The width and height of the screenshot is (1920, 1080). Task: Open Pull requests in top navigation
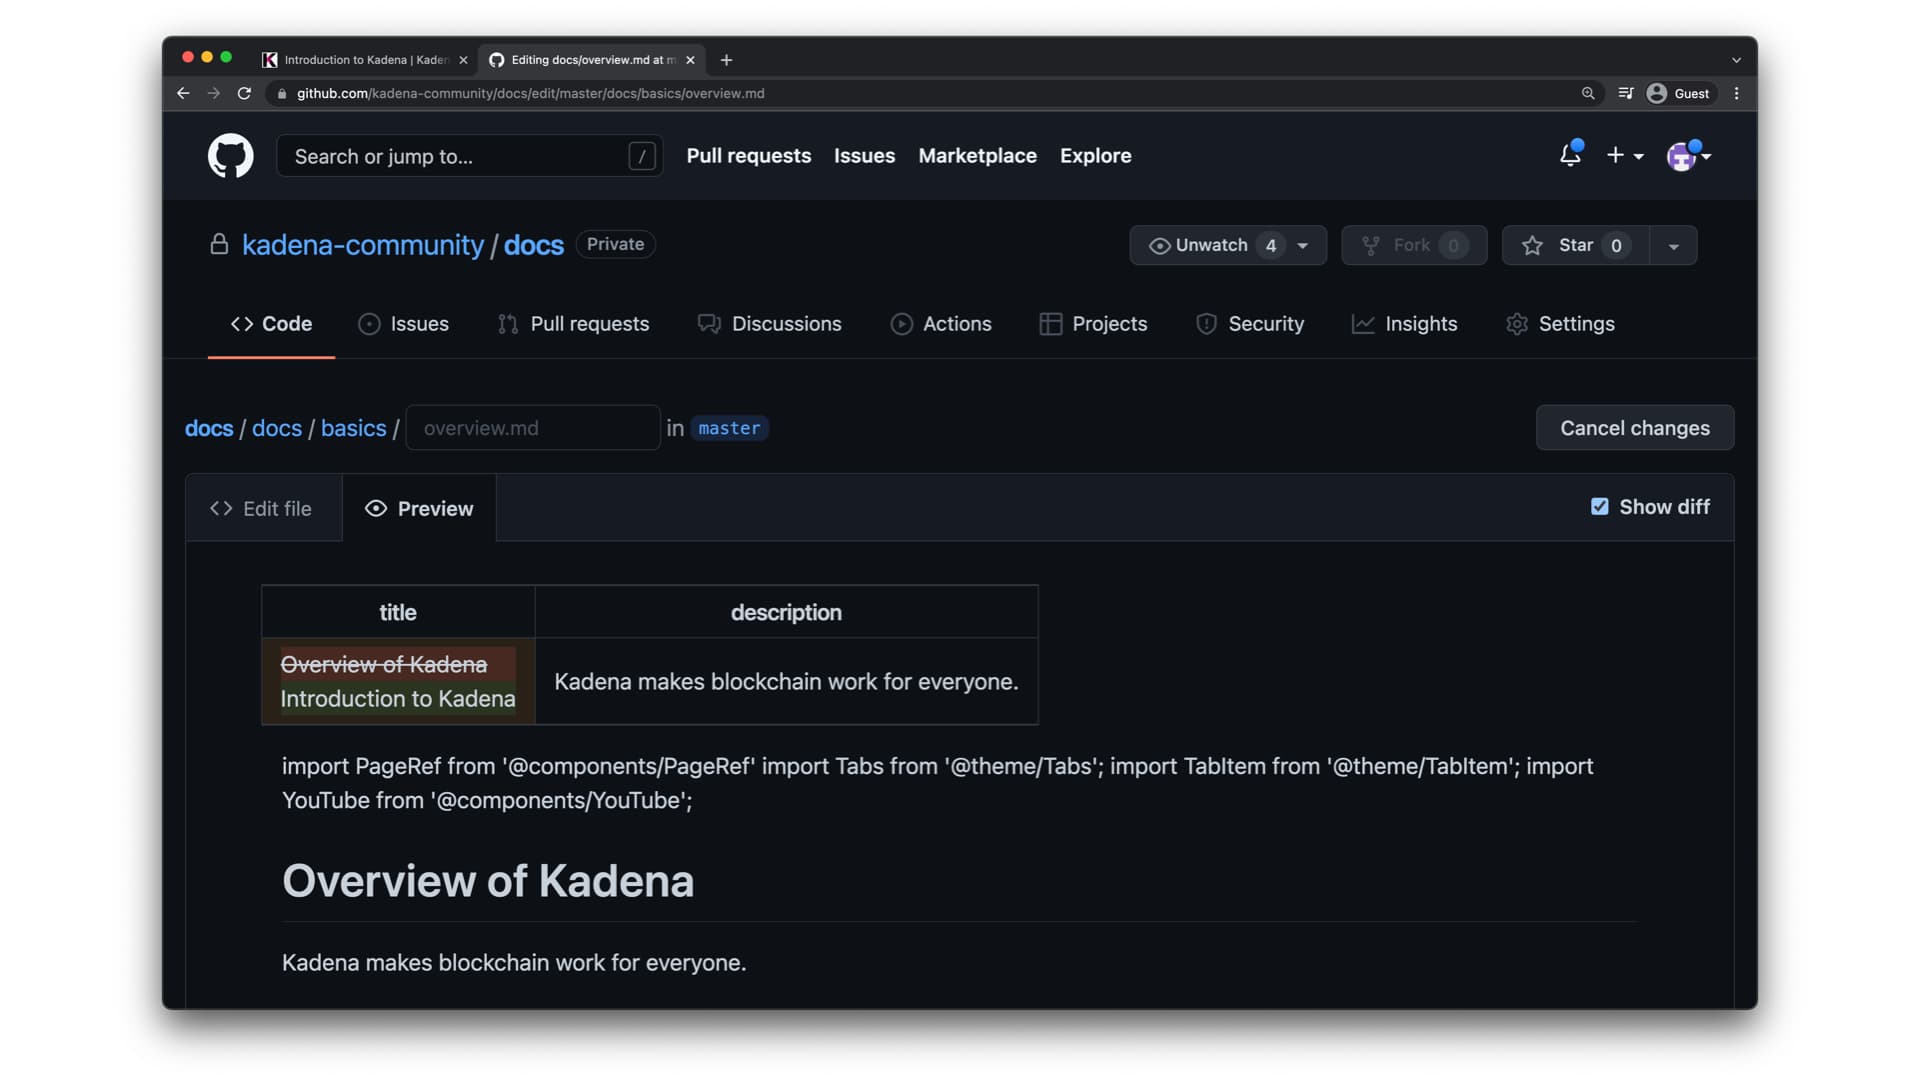point(748,156)
